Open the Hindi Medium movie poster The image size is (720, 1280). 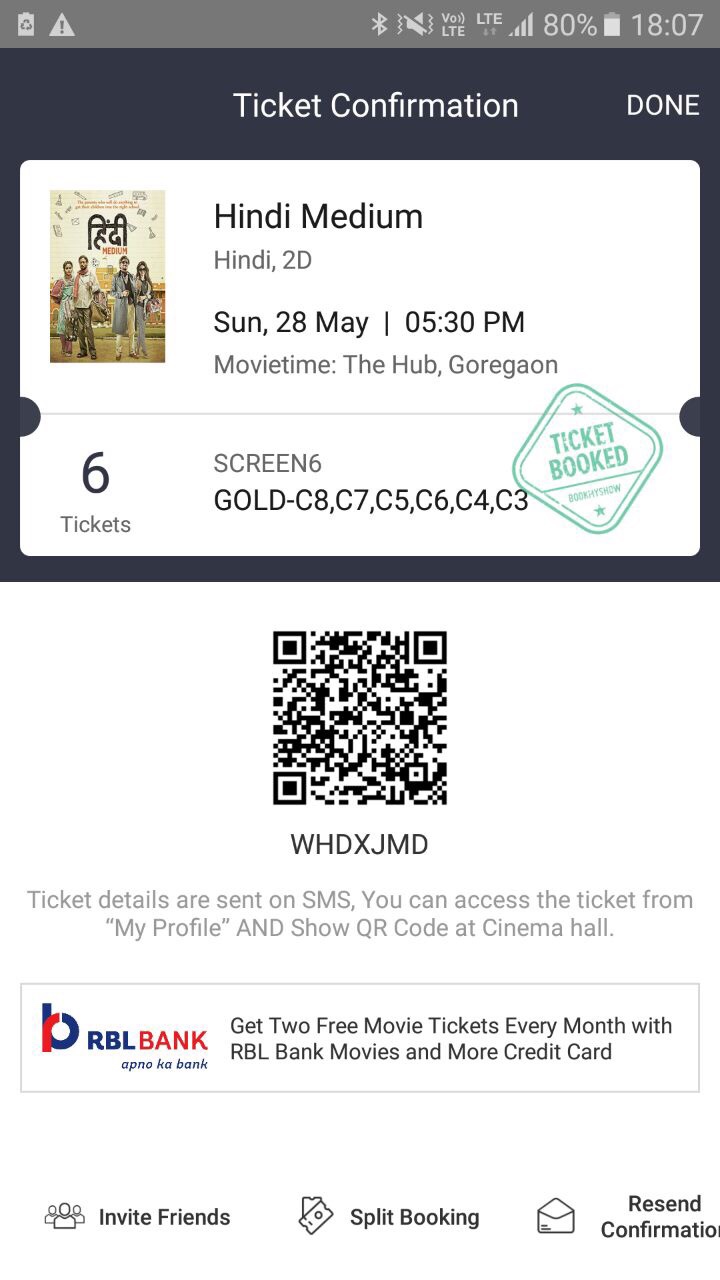tap(107, 276)
